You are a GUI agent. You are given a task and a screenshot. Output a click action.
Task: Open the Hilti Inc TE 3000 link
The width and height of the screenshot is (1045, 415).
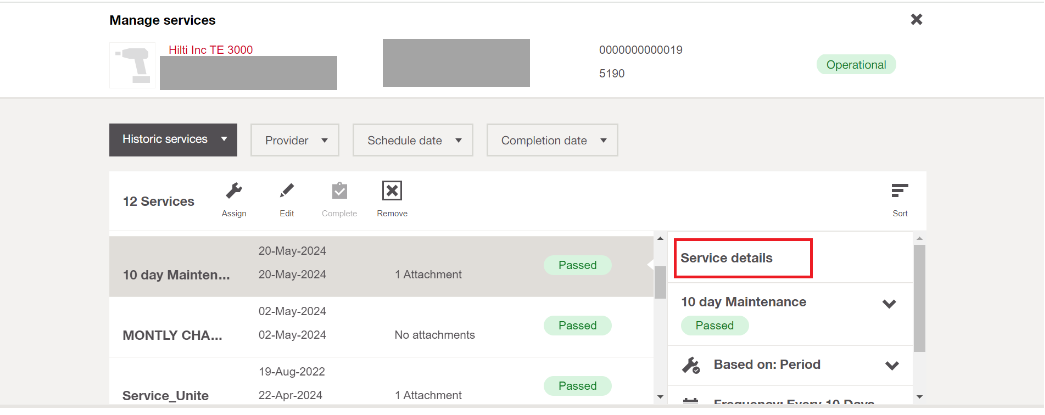click(x=210, y=50)
